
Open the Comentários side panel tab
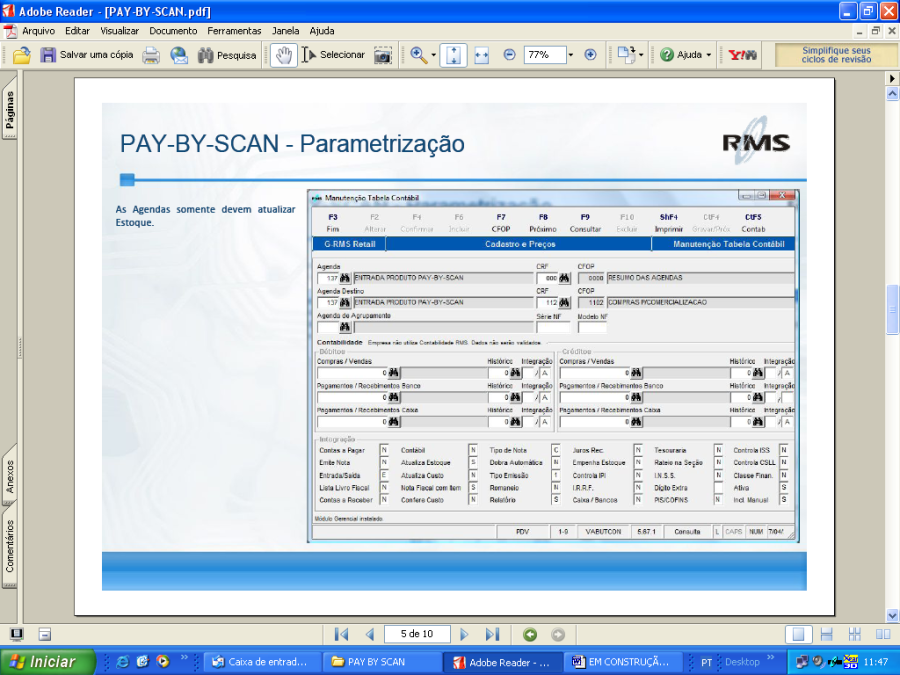[10, 546]
